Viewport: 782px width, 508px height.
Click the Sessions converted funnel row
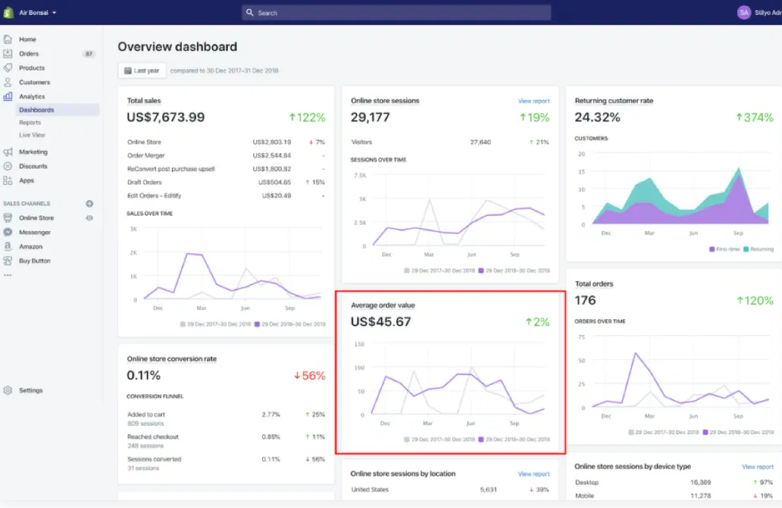(x=226, y=464)
